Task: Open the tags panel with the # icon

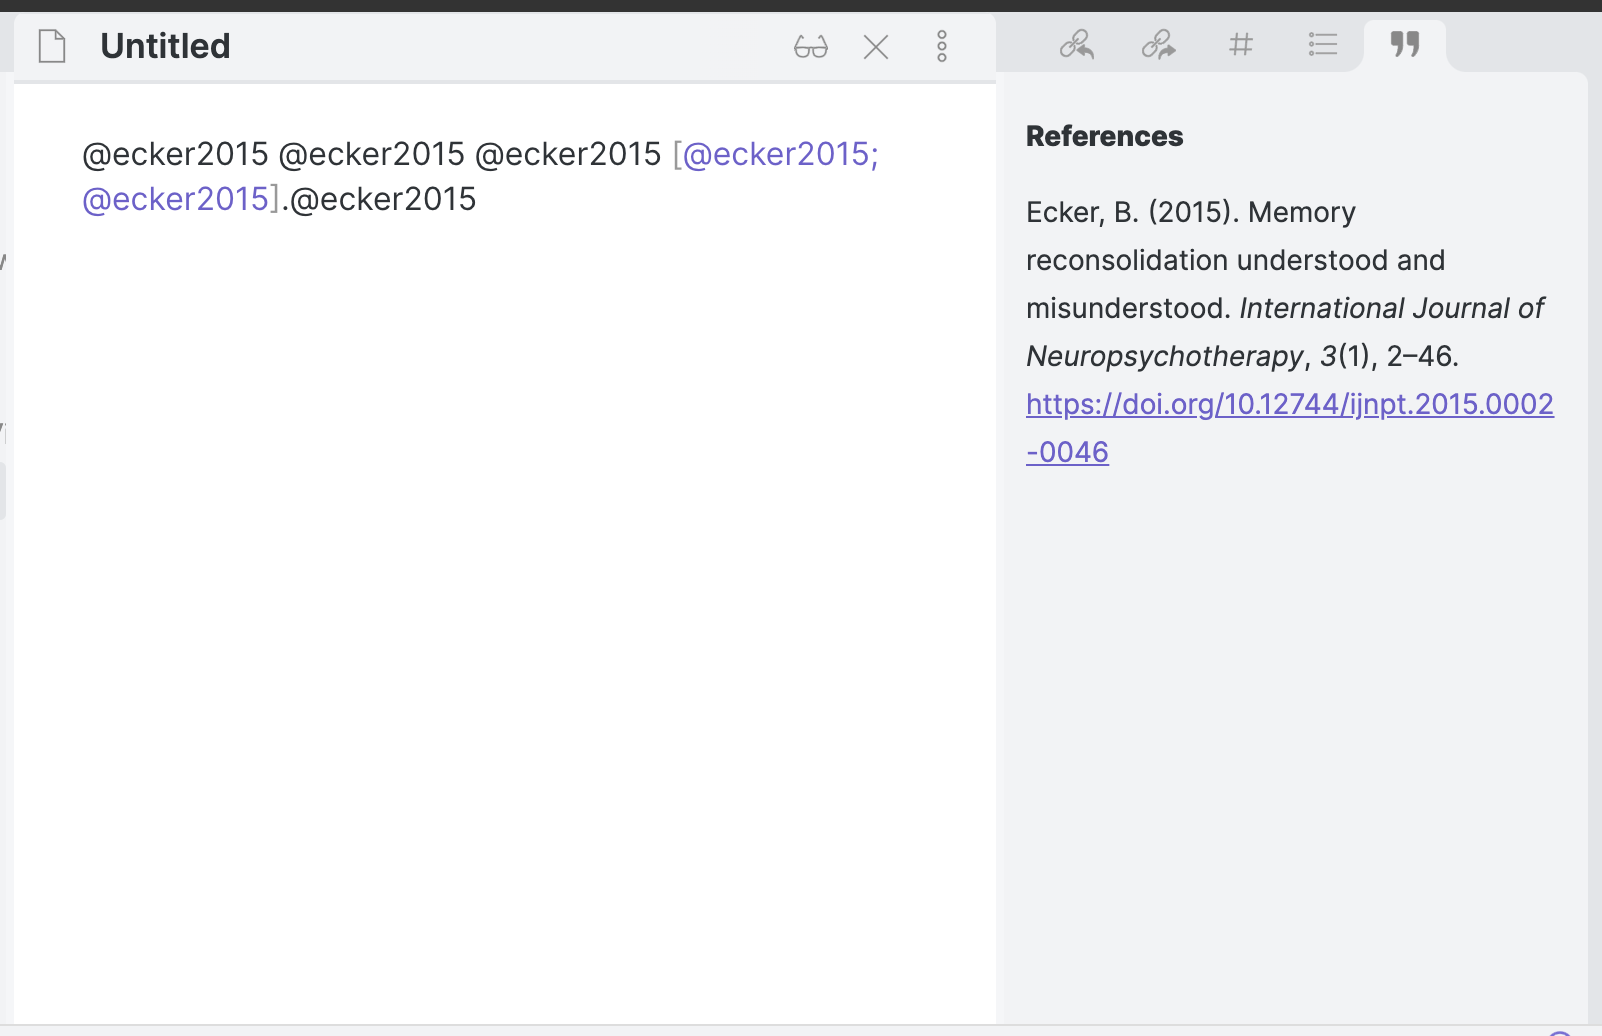Action: point(1240,44)
